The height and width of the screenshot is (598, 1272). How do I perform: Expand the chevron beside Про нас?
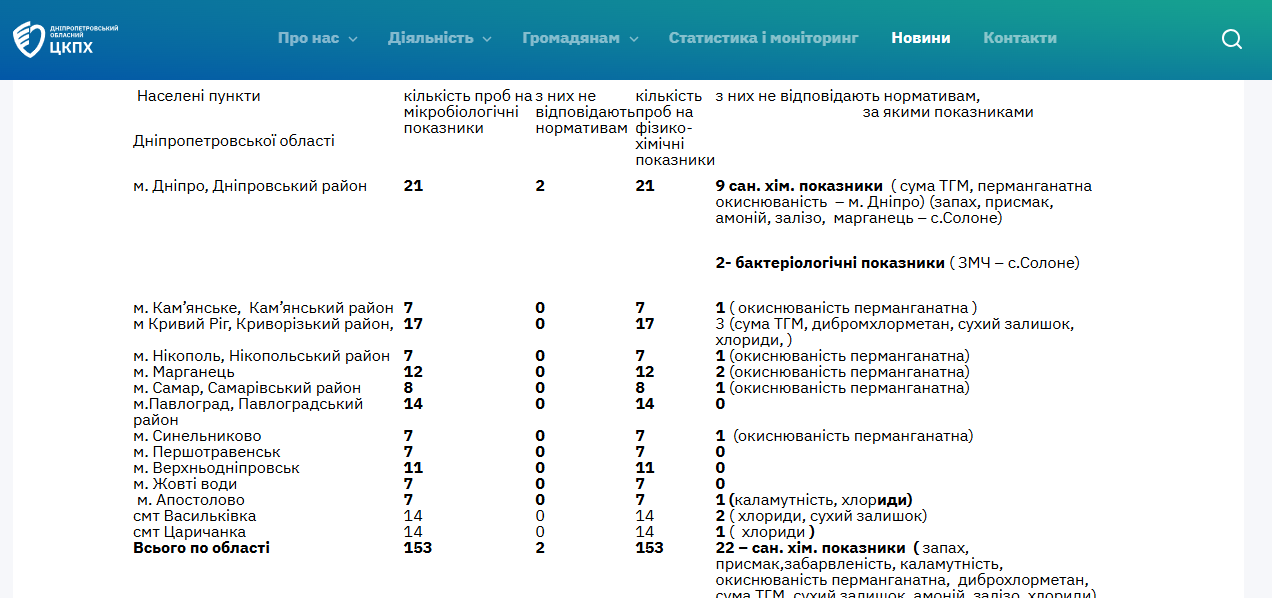[x=352, y=39]
